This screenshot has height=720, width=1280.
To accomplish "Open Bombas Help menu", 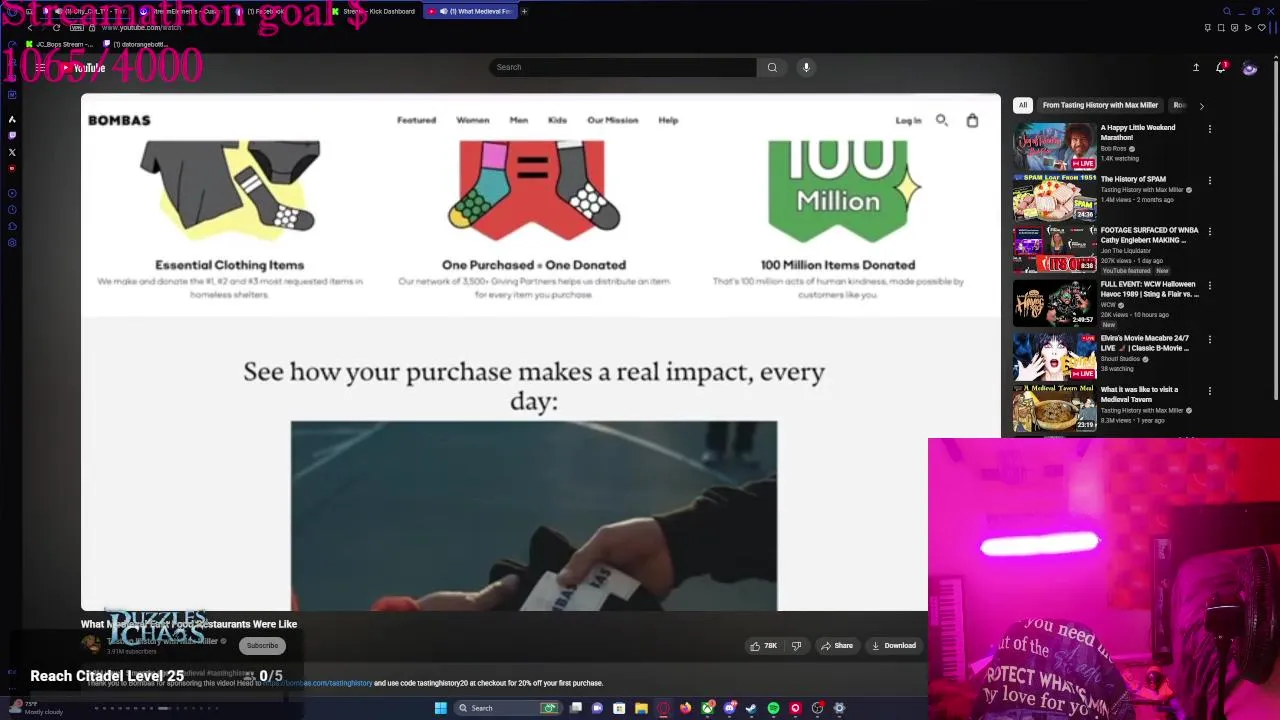I will pos(668,120).
